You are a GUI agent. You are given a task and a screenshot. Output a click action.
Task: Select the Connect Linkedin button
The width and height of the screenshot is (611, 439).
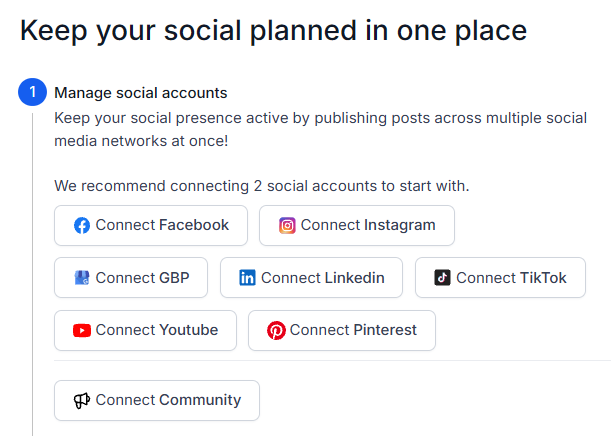pyautogui.click(x=311, y=278)
